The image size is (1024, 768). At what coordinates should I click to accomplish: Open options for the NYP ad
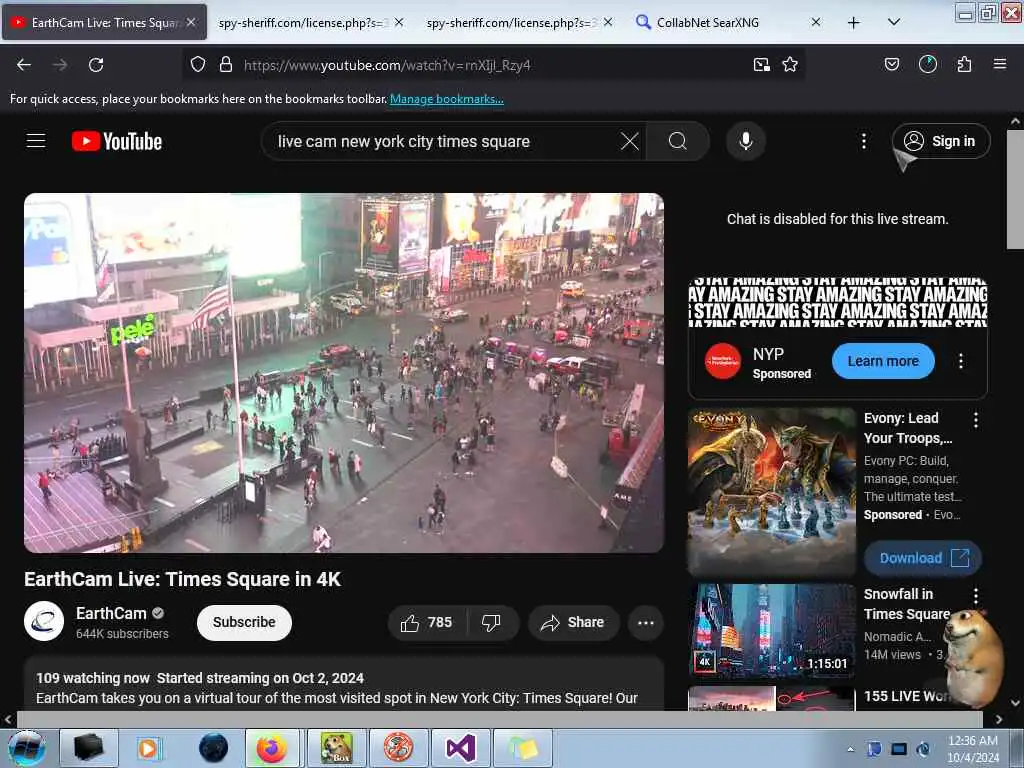(961, 361)
